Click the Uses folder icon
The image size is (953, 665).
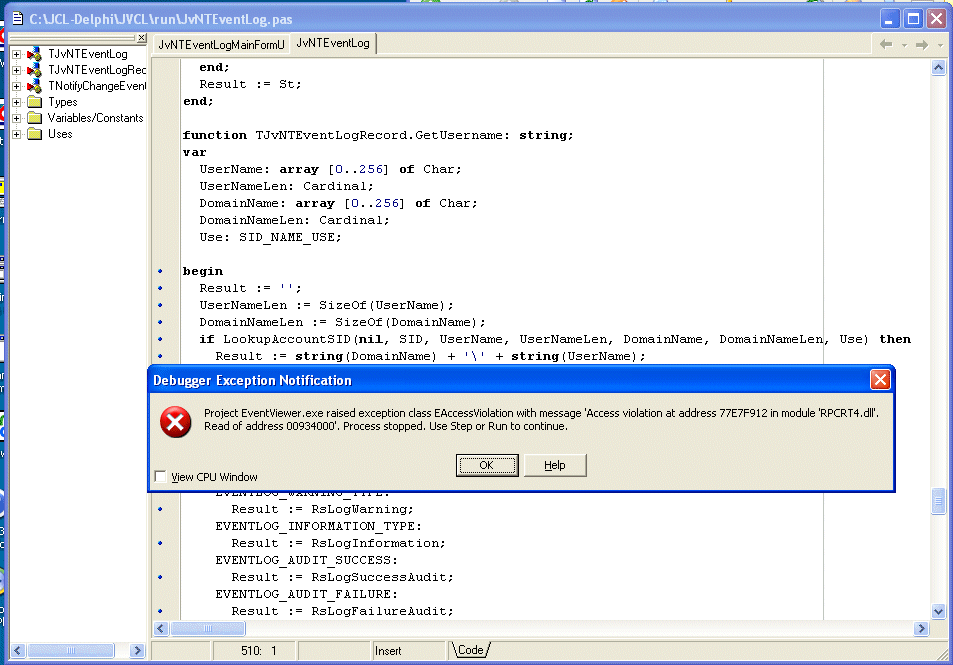(x=34, y=134)
